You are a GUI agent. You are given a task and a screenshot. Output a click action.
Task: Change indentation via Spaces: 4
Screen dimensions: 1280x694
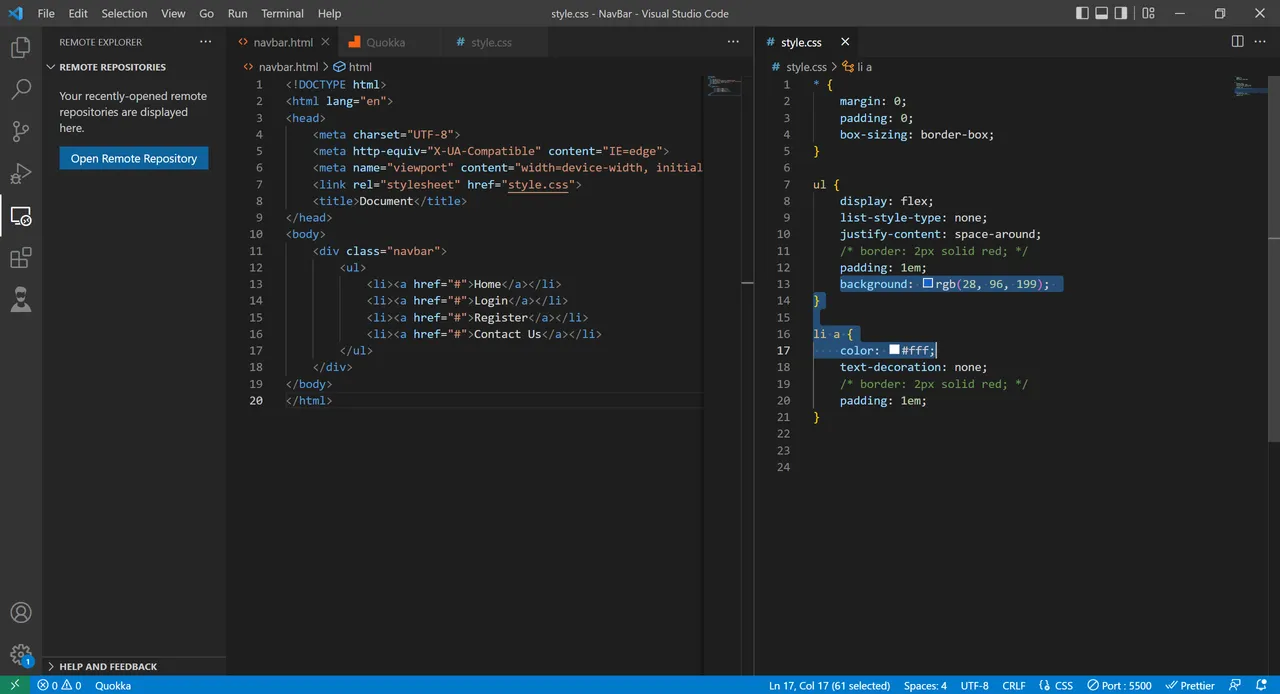[x=925, y=685]
